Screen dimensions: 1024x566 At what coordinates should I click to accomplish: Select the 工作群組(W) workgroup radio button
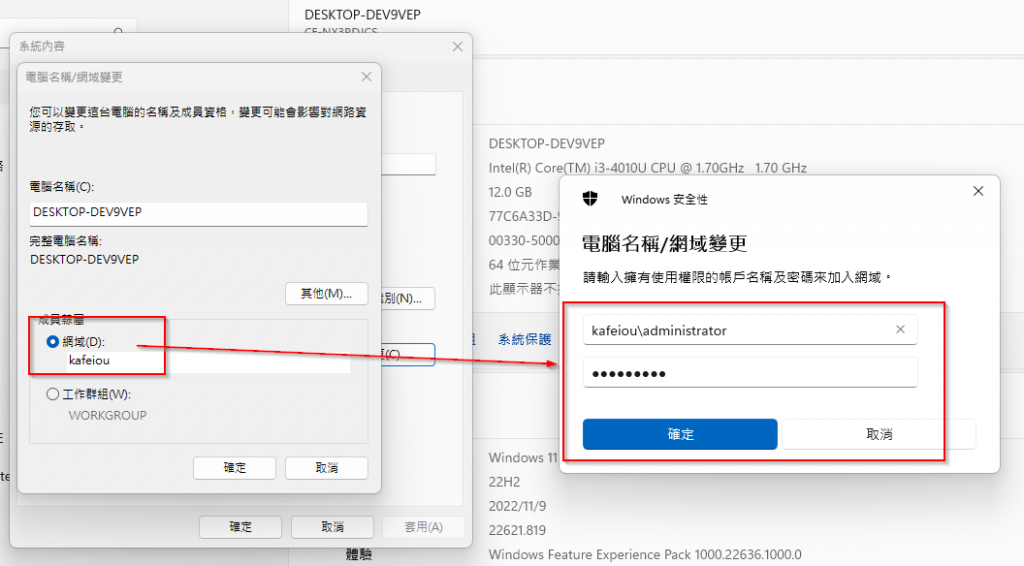coord(53,394)
